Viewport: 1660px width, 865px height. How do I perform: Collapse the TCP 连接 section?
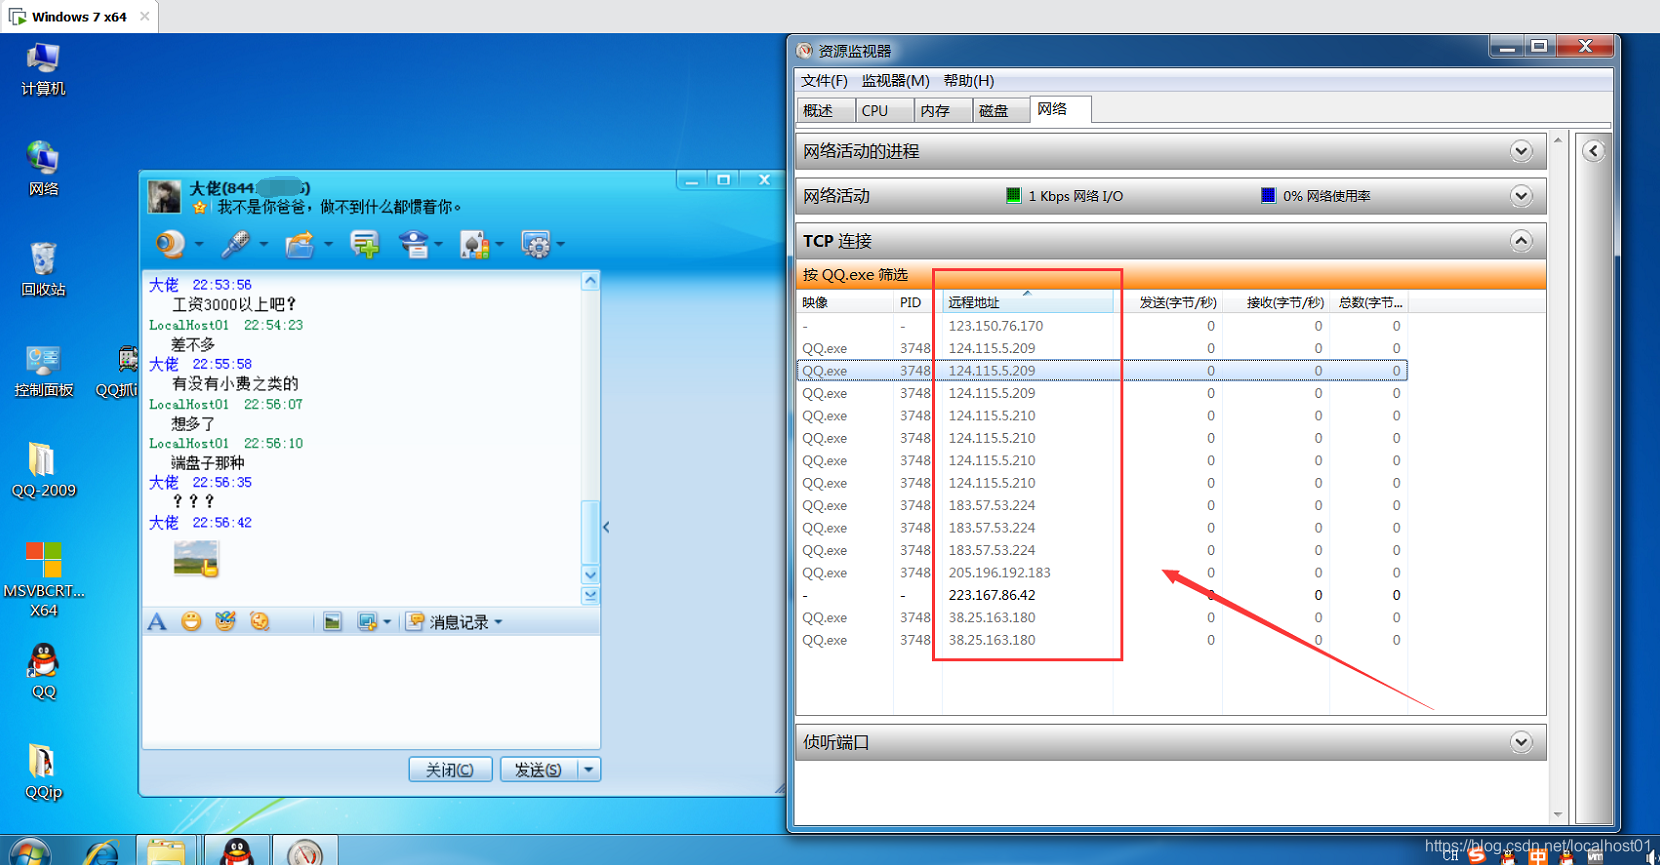click(x=1521, y=241)
